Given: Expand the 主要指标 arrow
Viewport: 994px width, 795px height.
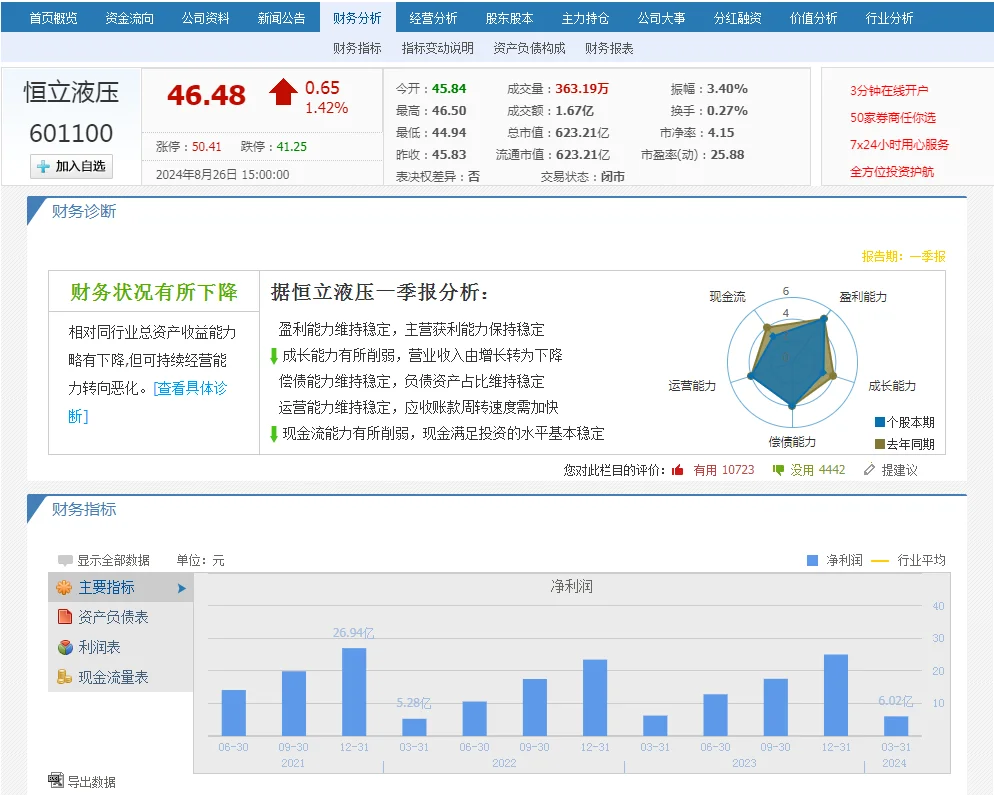Looking at the screenshot, I should click(x=182, y=588).
